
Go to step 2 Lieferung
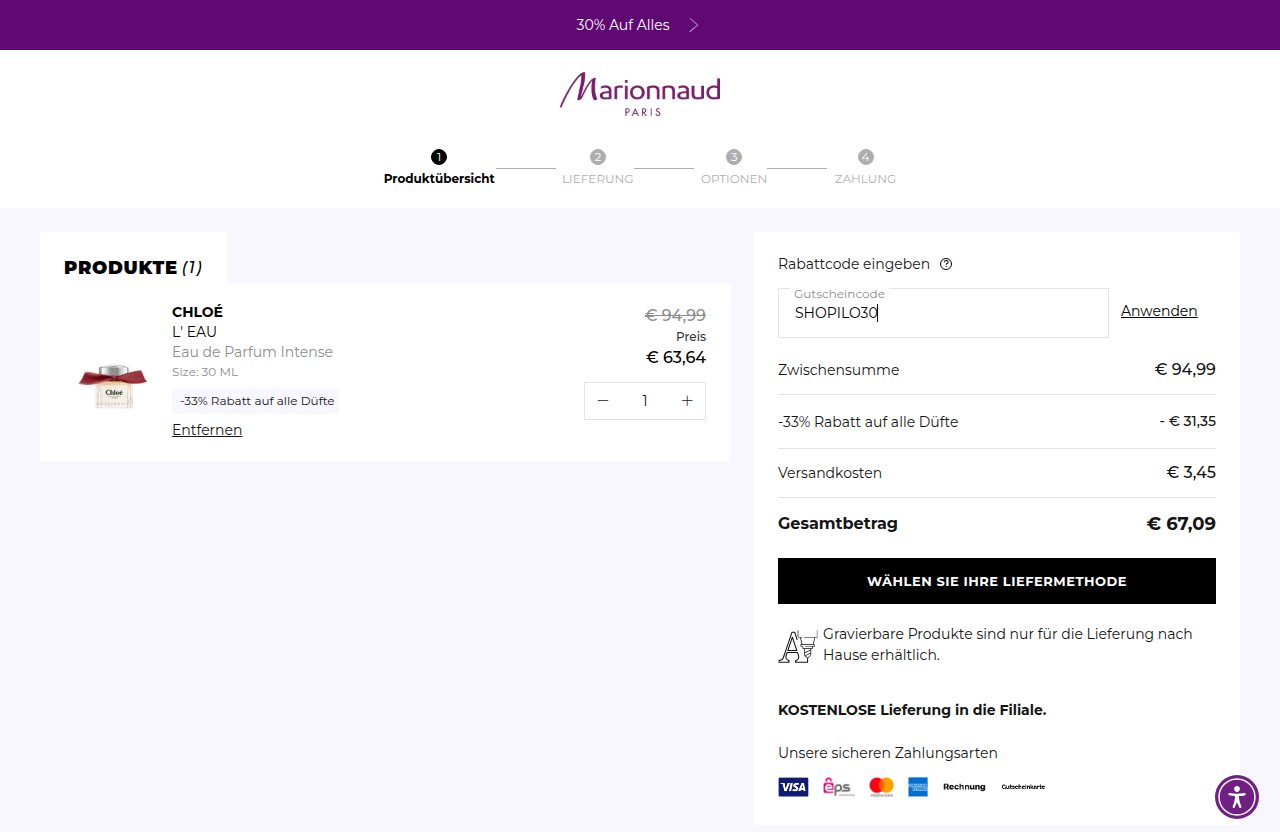click(597, 167)
